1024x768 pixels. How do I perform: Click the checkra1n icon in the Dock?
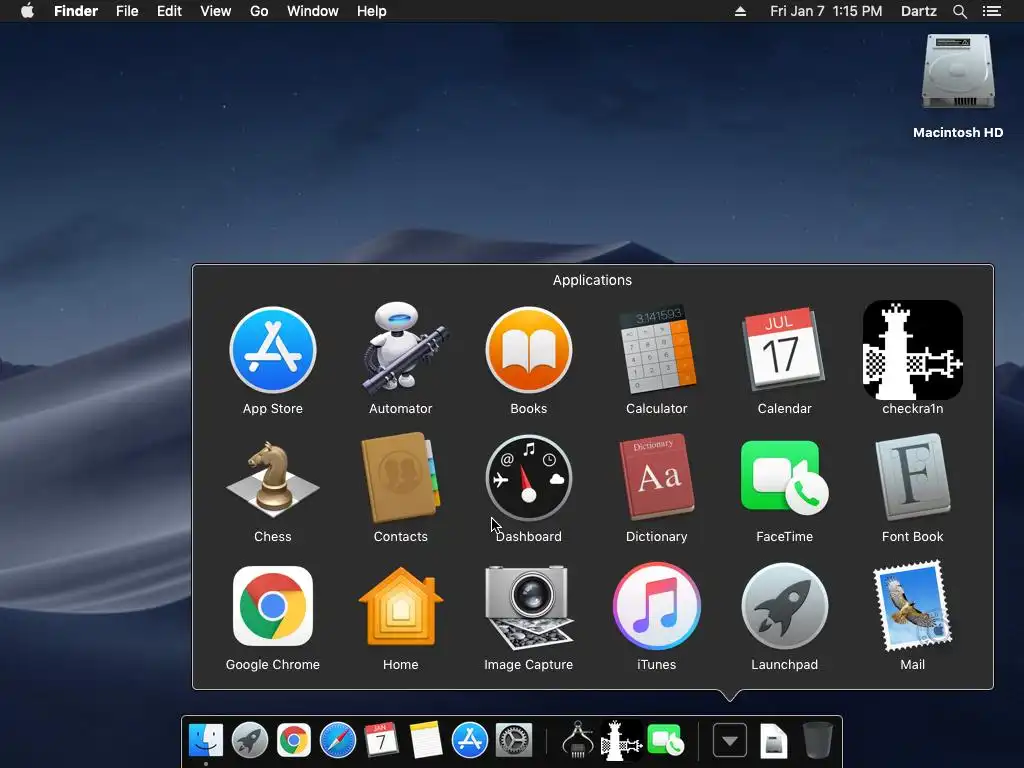point(621,741)
